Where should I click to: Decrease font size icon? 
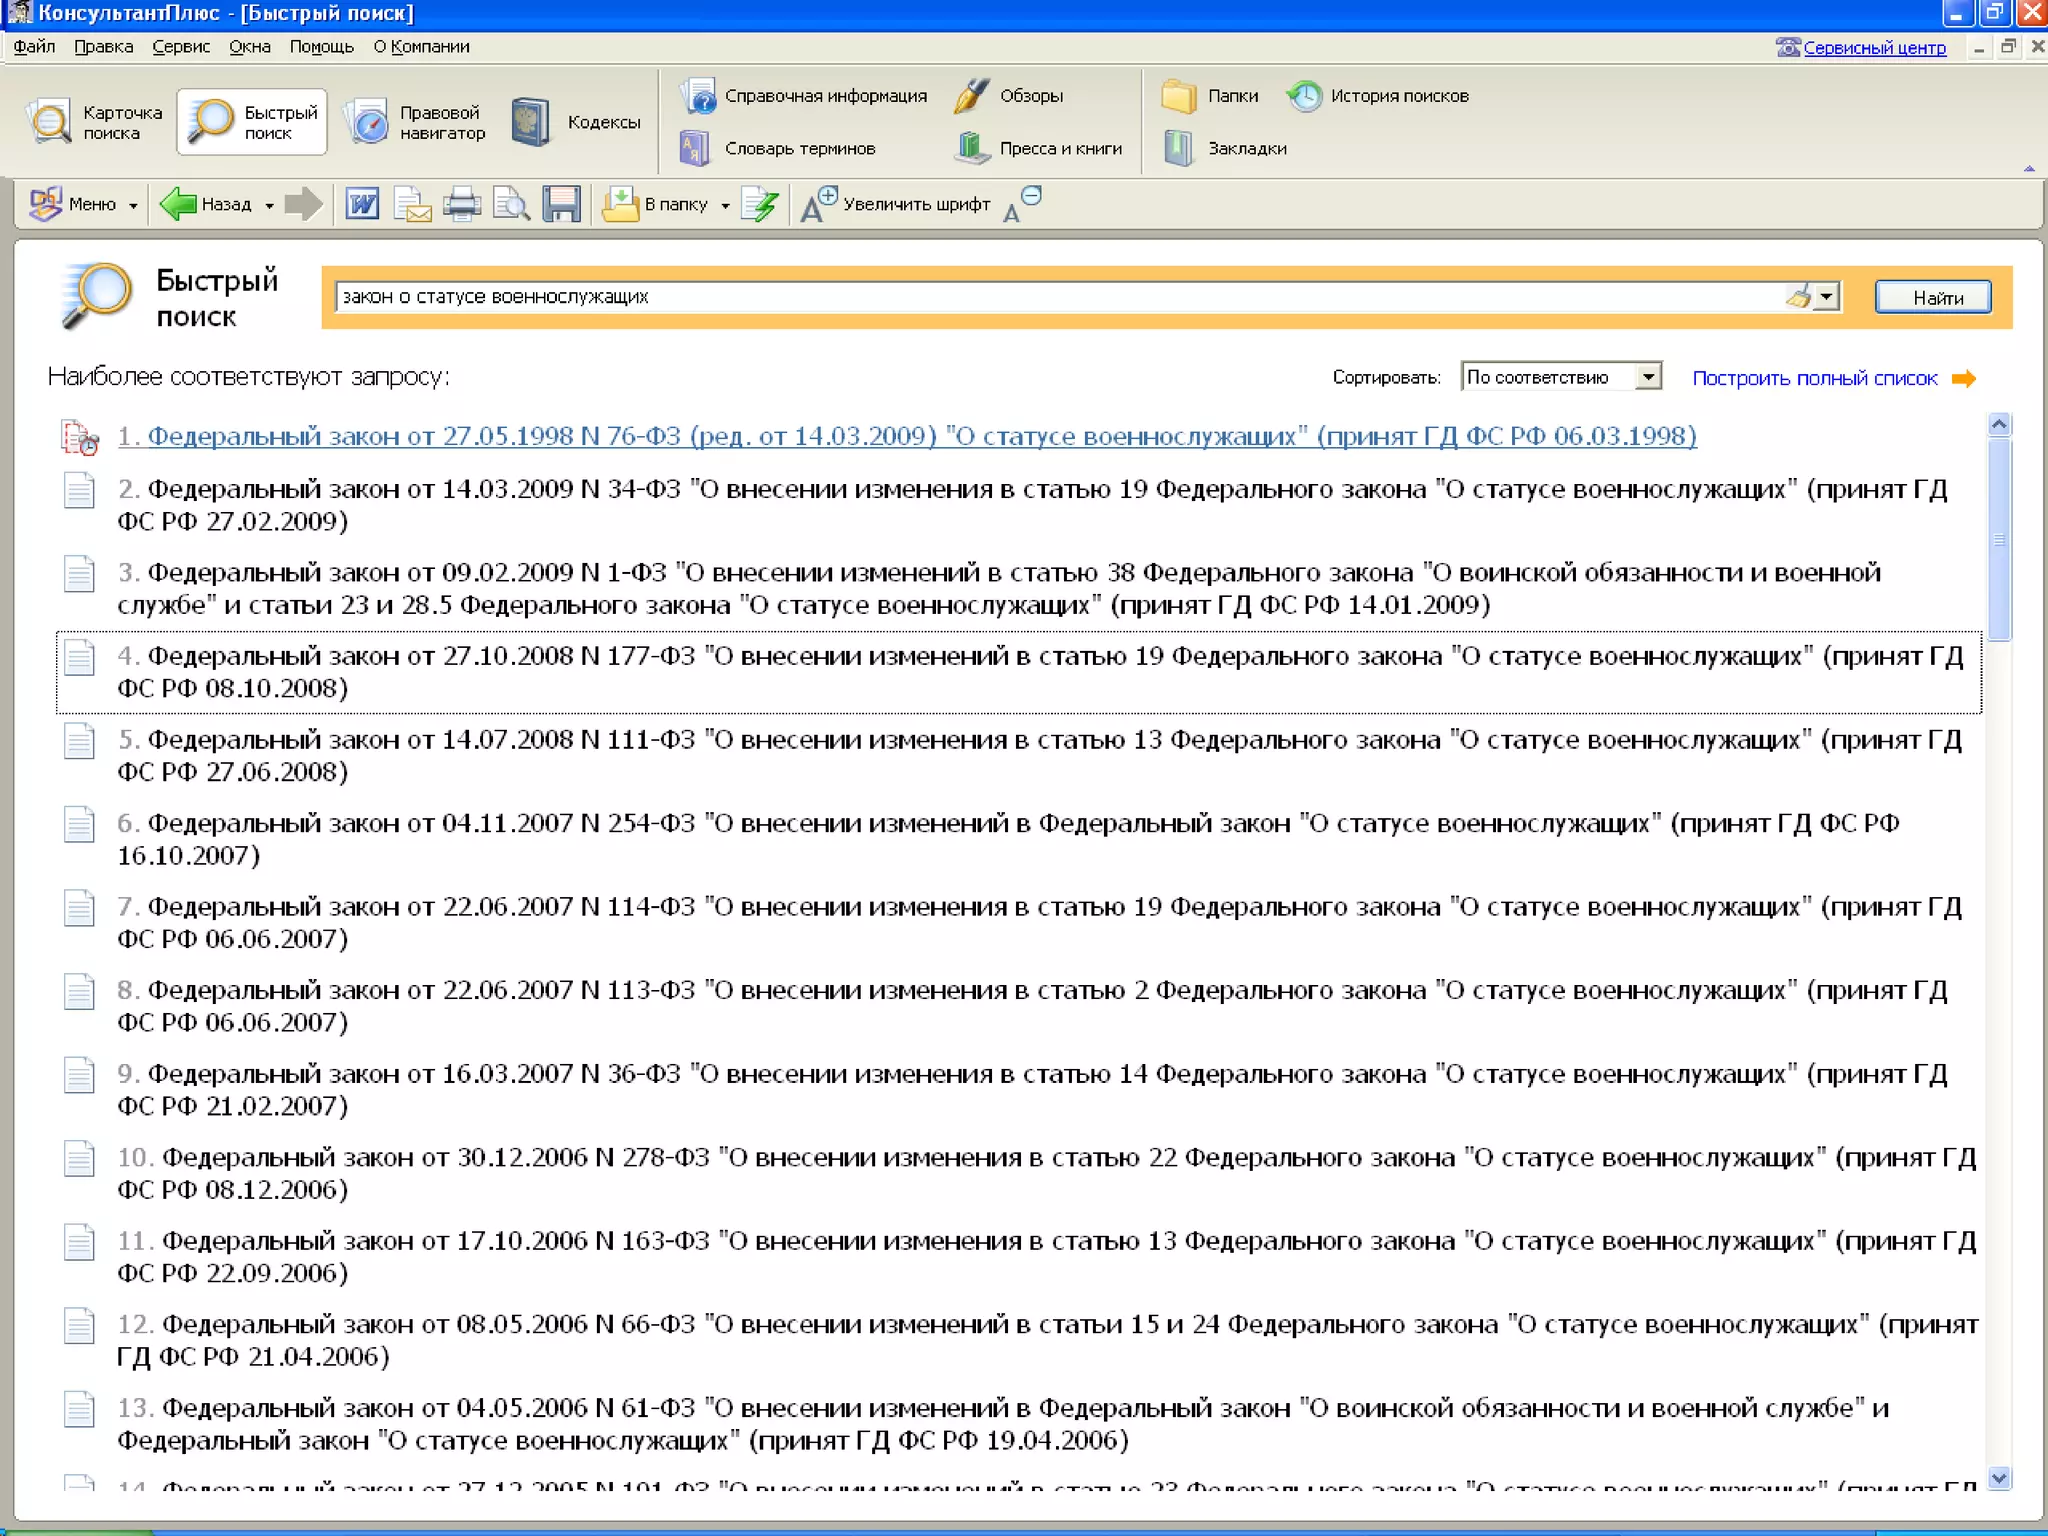pyautogui.click(x=1022, y=204)
